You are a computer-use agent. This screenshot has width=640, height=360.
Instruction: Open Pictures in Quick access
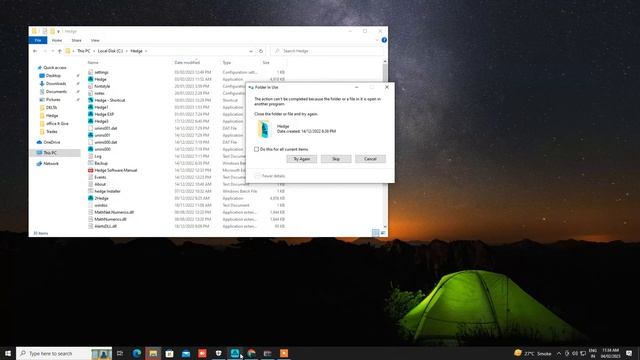(x=53, y=100)
